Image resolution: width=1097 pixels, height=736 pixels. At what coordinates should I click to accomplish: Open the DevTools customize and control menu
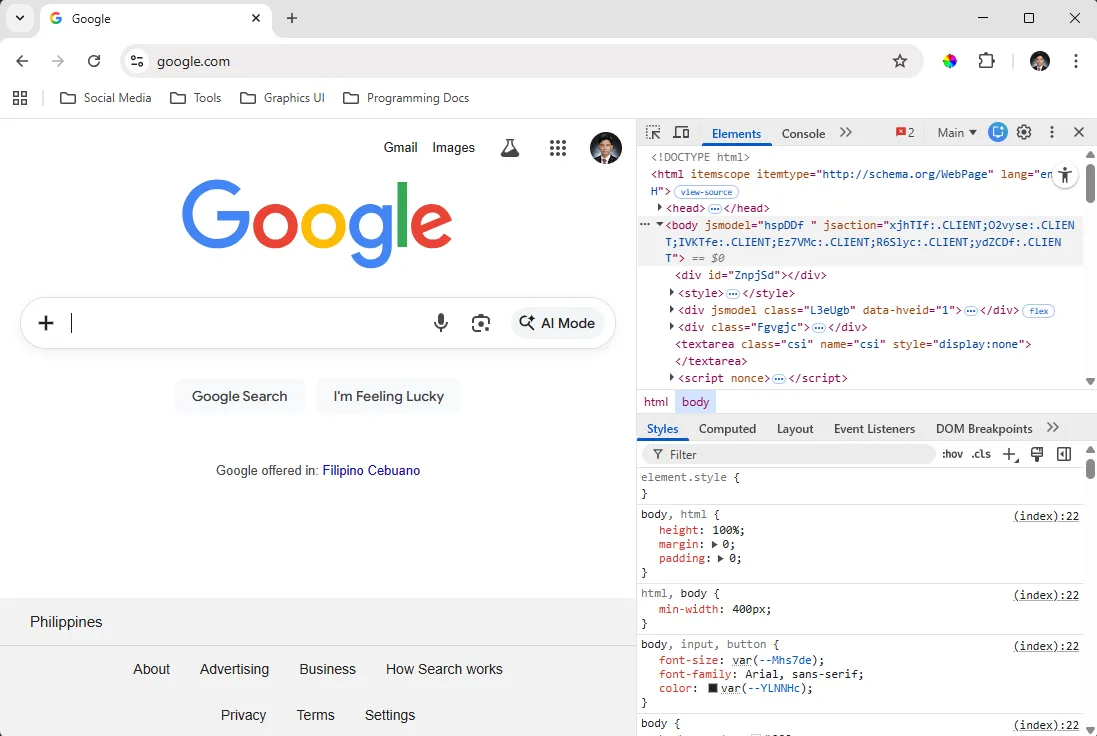point(1051,132)
